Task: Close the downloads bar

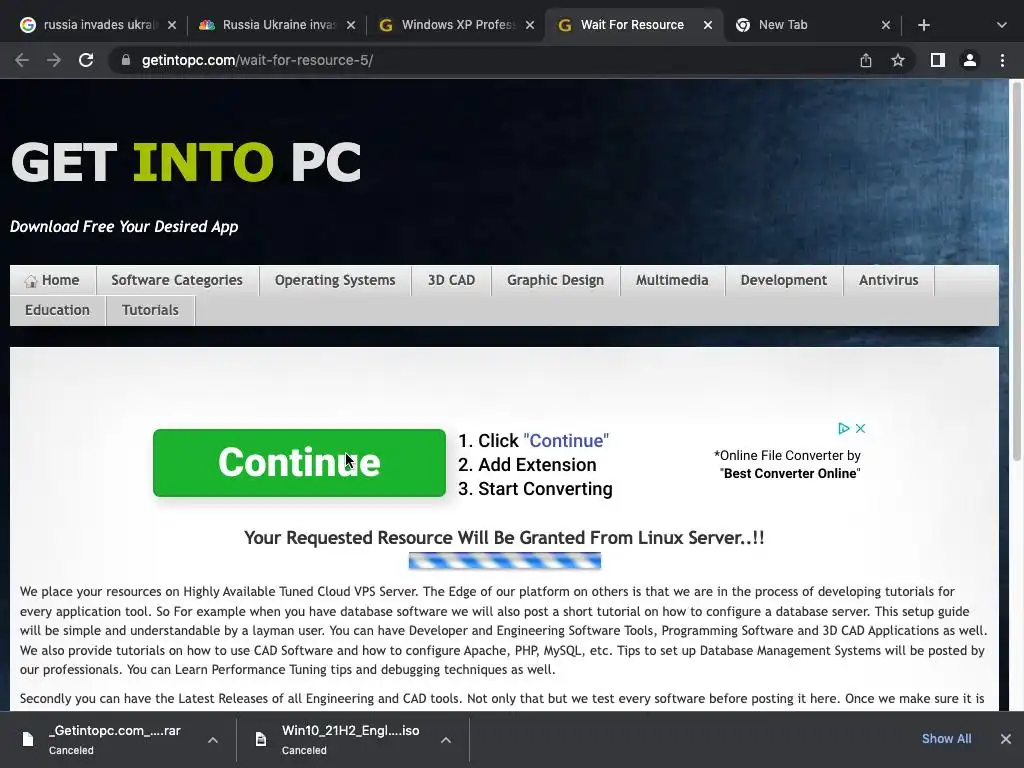Action: [x=1006, y=739]
